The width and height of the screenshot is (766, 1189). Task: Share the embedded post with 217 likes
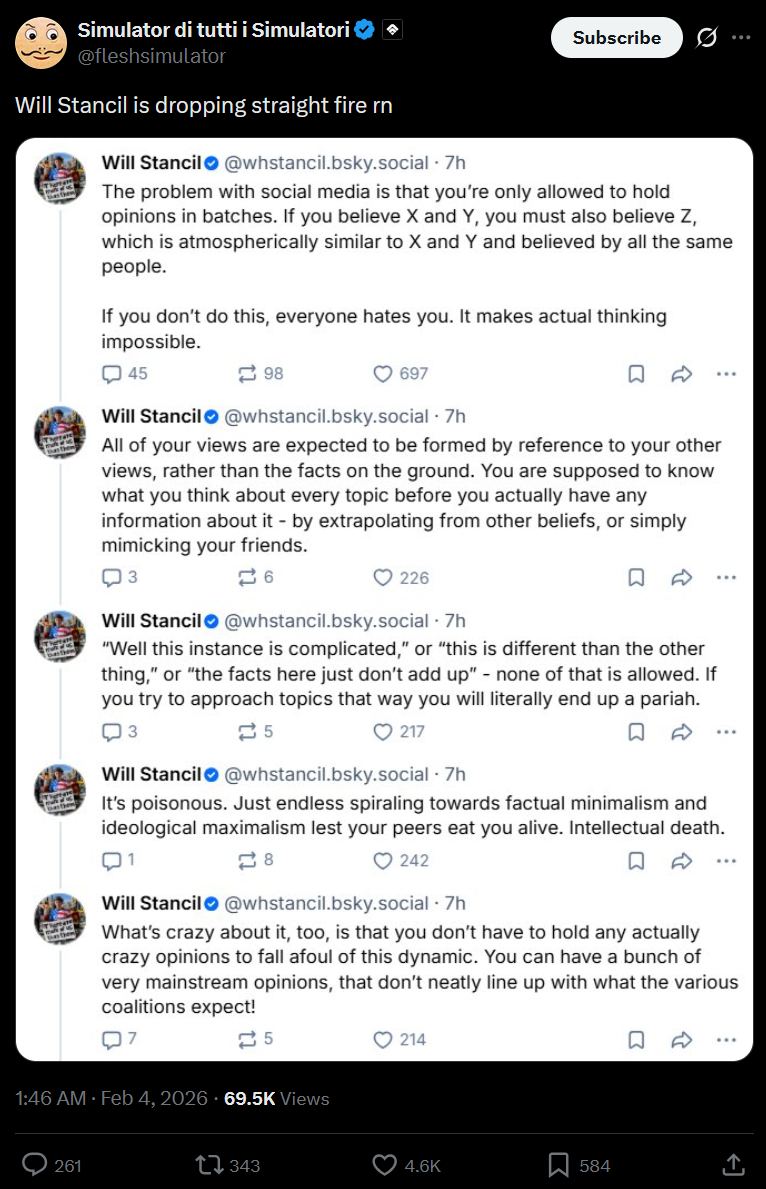(682, 732)
